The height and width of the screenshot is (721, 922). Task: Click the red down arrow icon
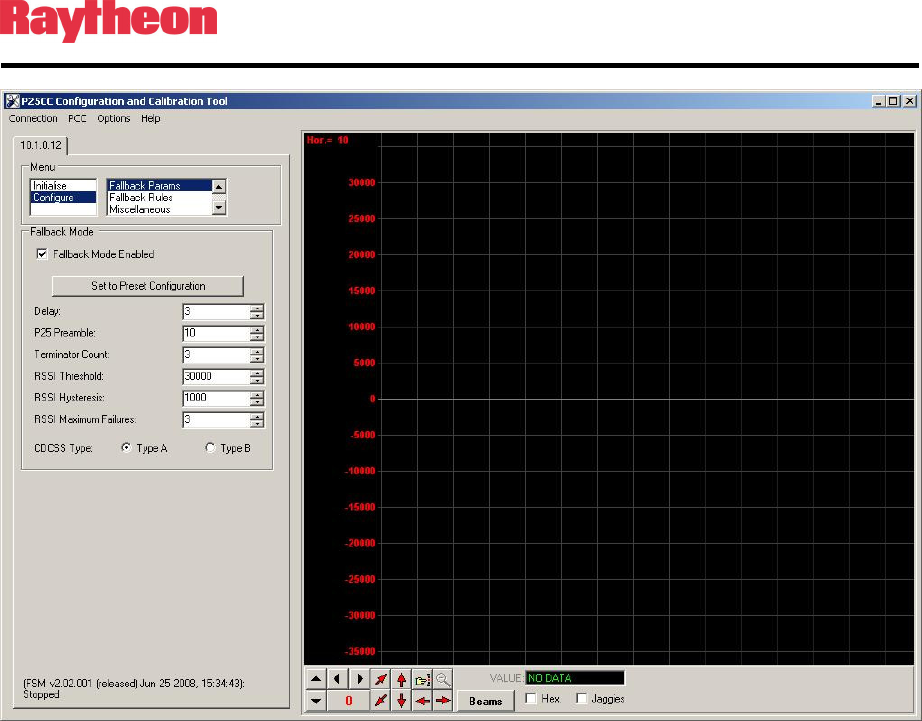click(402, 700)
